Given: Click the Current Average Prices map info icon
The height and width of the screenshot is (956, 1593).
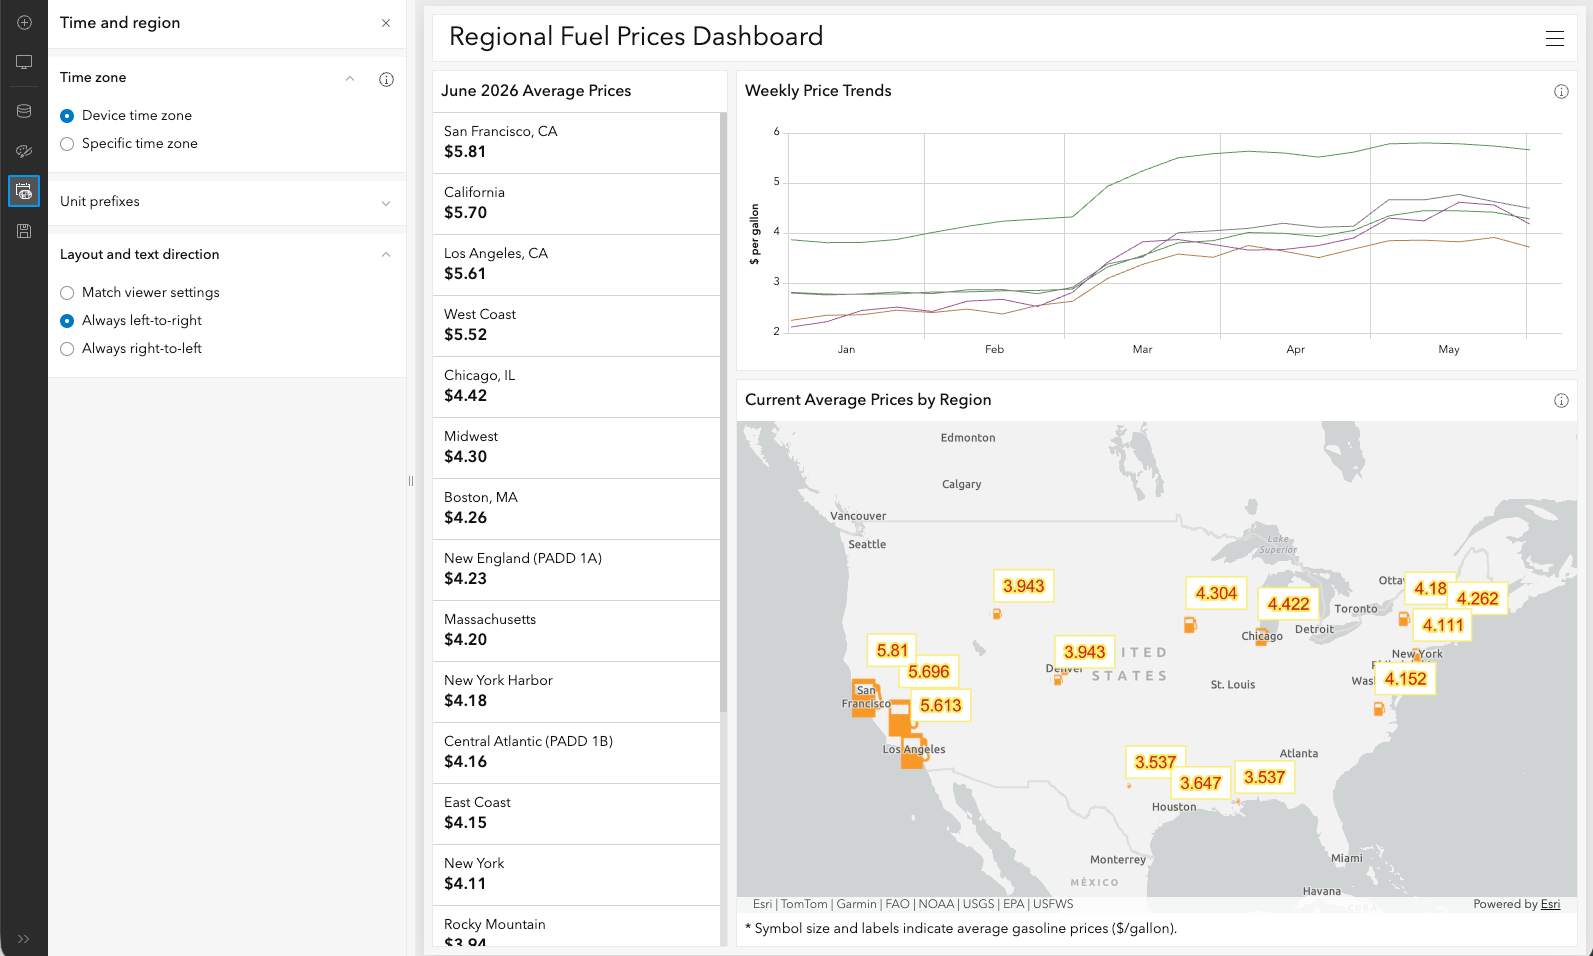Looking at the screenshot, I should click(x=1561, y=400).
